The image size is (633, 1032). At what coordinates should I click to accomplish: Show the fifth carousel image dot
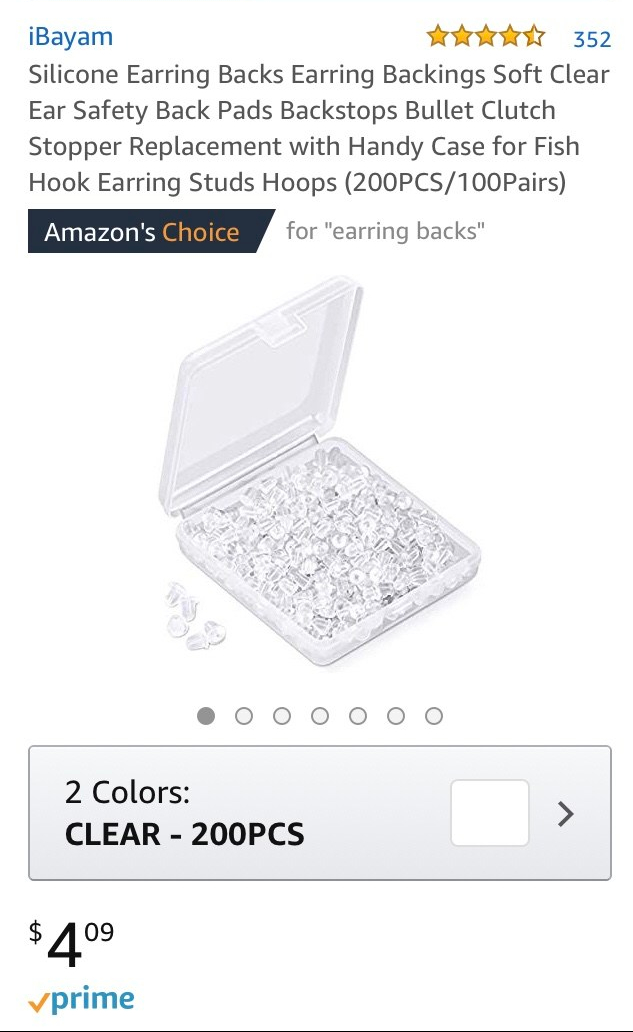[358, 716]
